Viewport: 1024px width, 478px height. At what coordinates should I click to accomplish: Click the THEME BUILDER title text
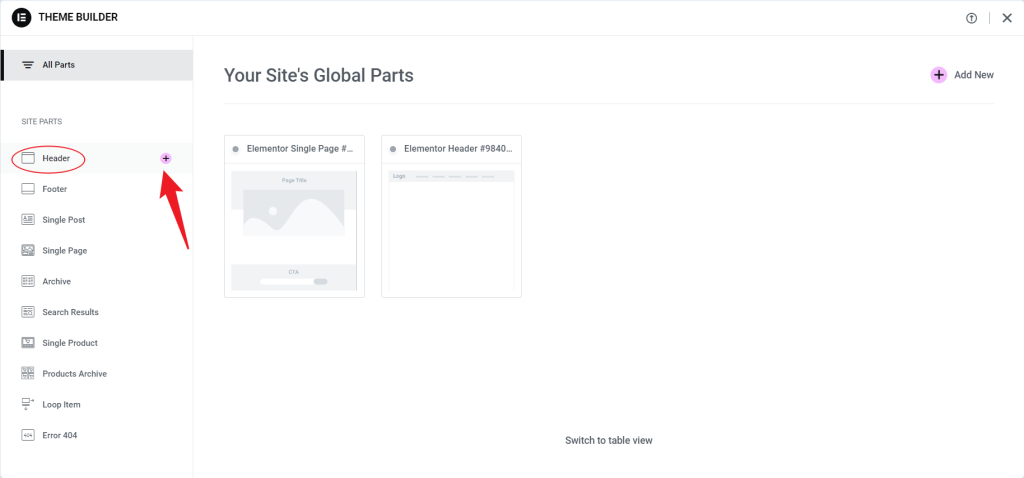coord(78,18)
